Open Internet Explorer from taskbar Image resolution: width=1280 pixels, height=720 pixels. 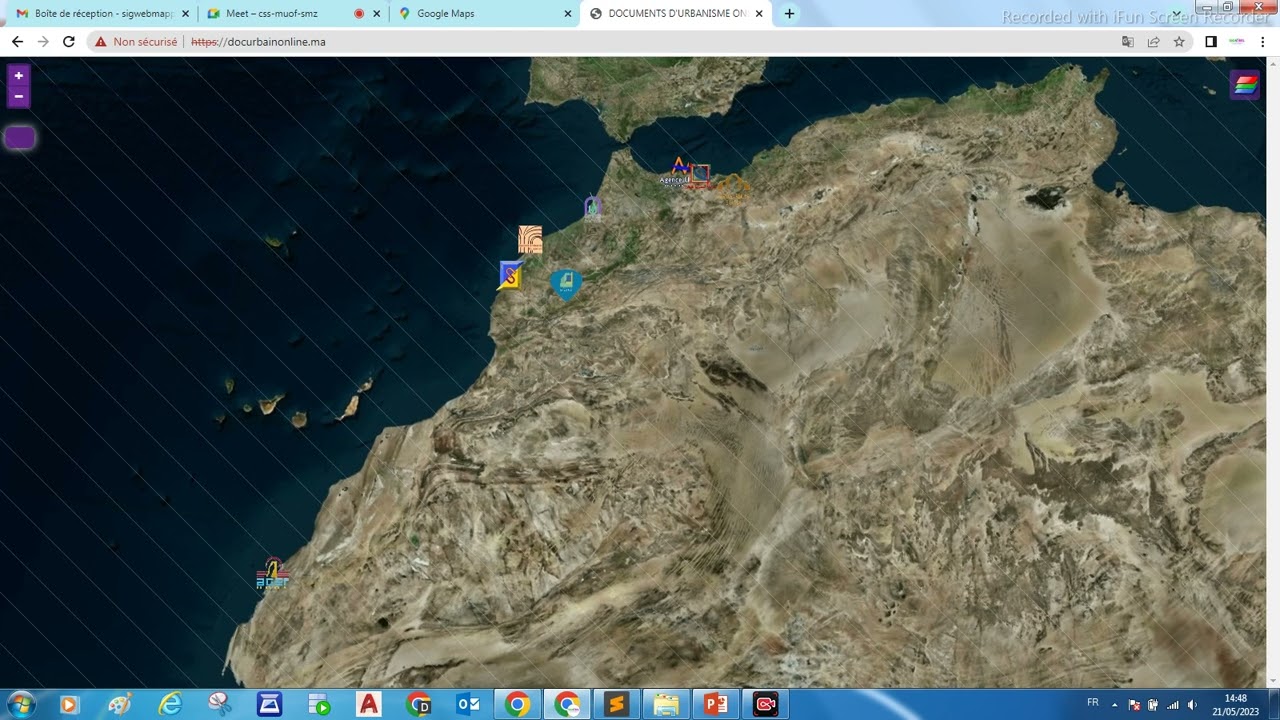170,704
